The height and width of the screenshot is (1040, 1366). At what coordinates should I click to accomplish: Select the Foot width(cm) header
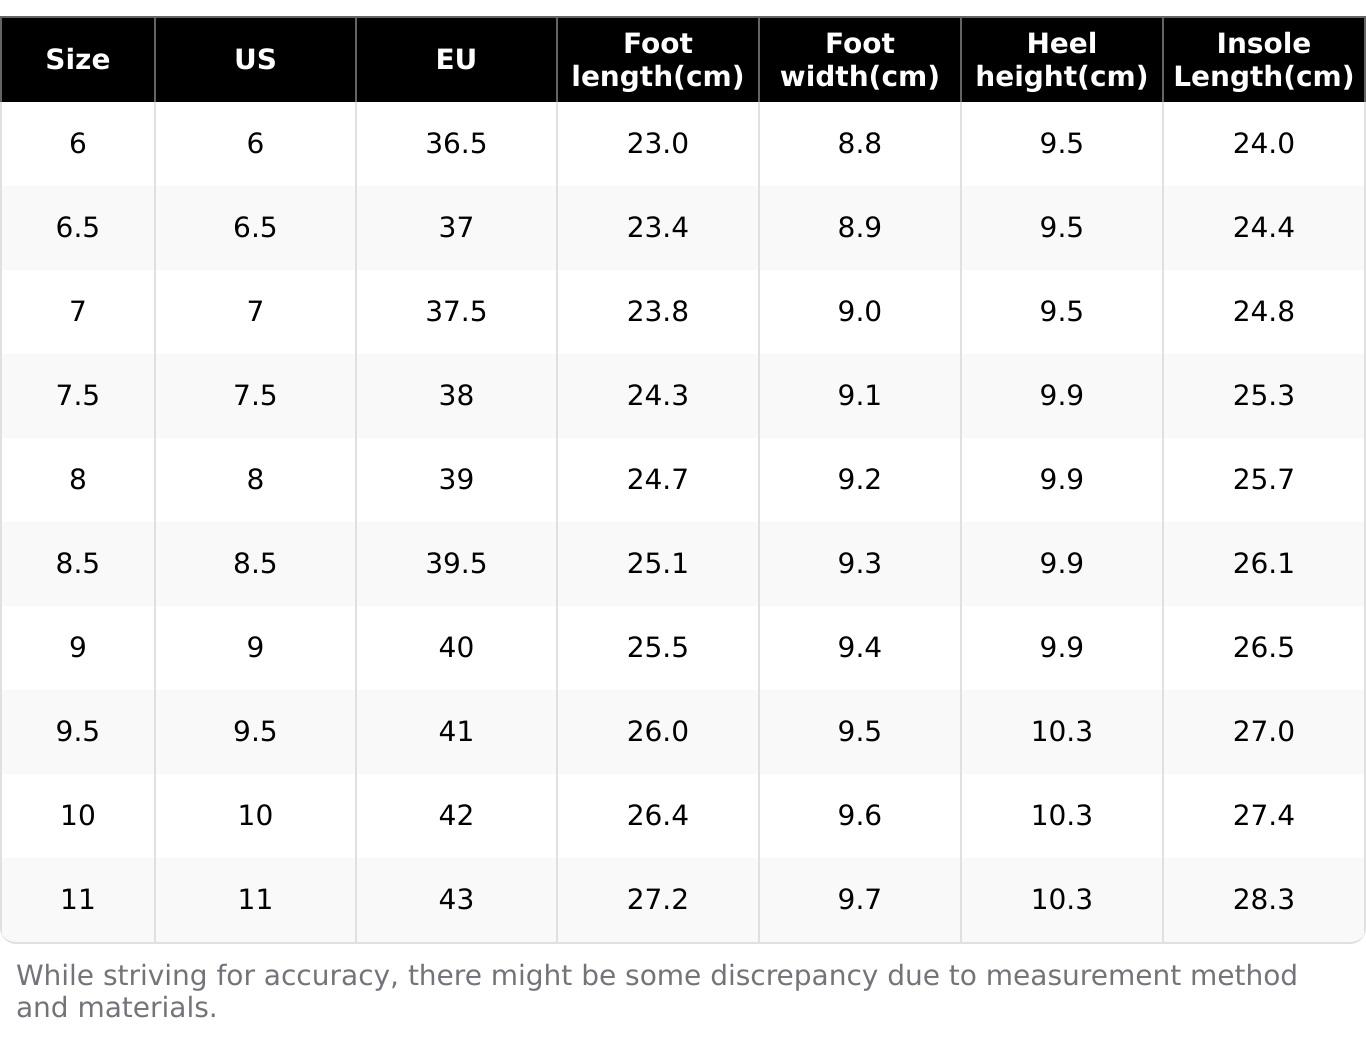click(859, 60)
